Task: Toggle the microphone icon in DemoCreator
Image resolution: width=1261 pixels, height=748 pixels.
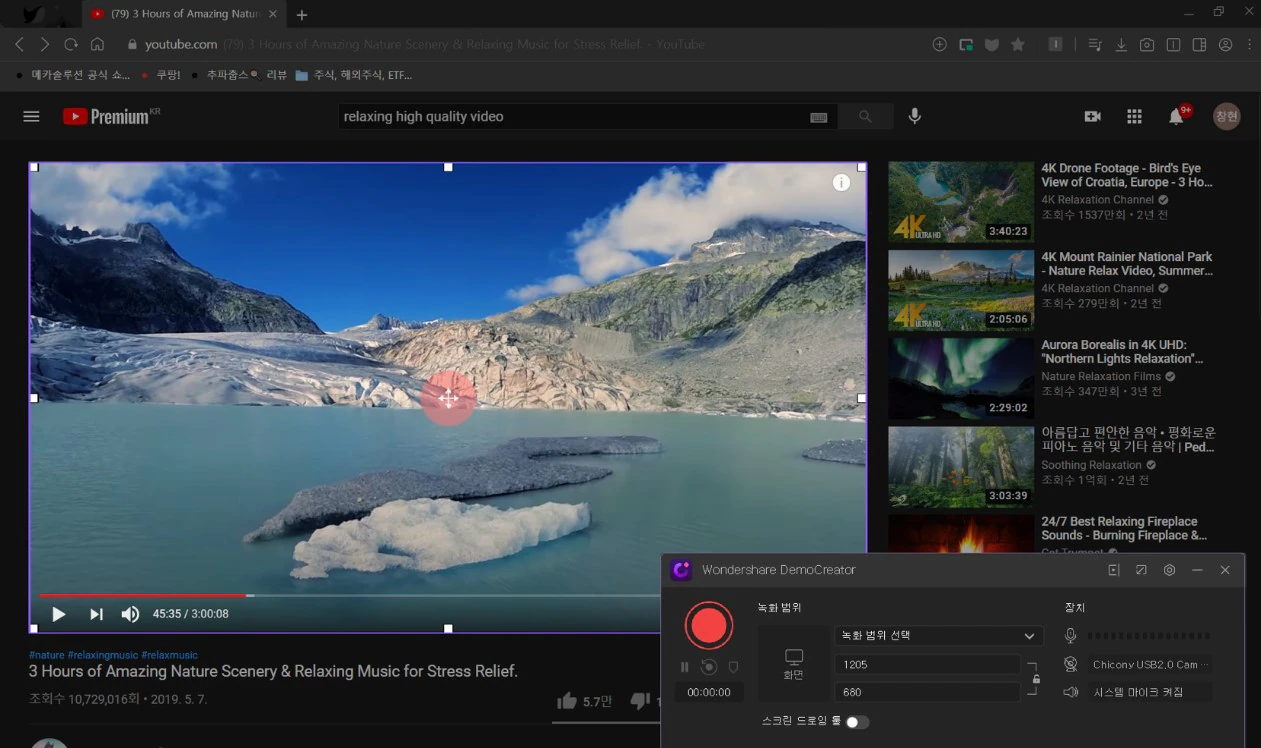Action: click(1071, 636)
